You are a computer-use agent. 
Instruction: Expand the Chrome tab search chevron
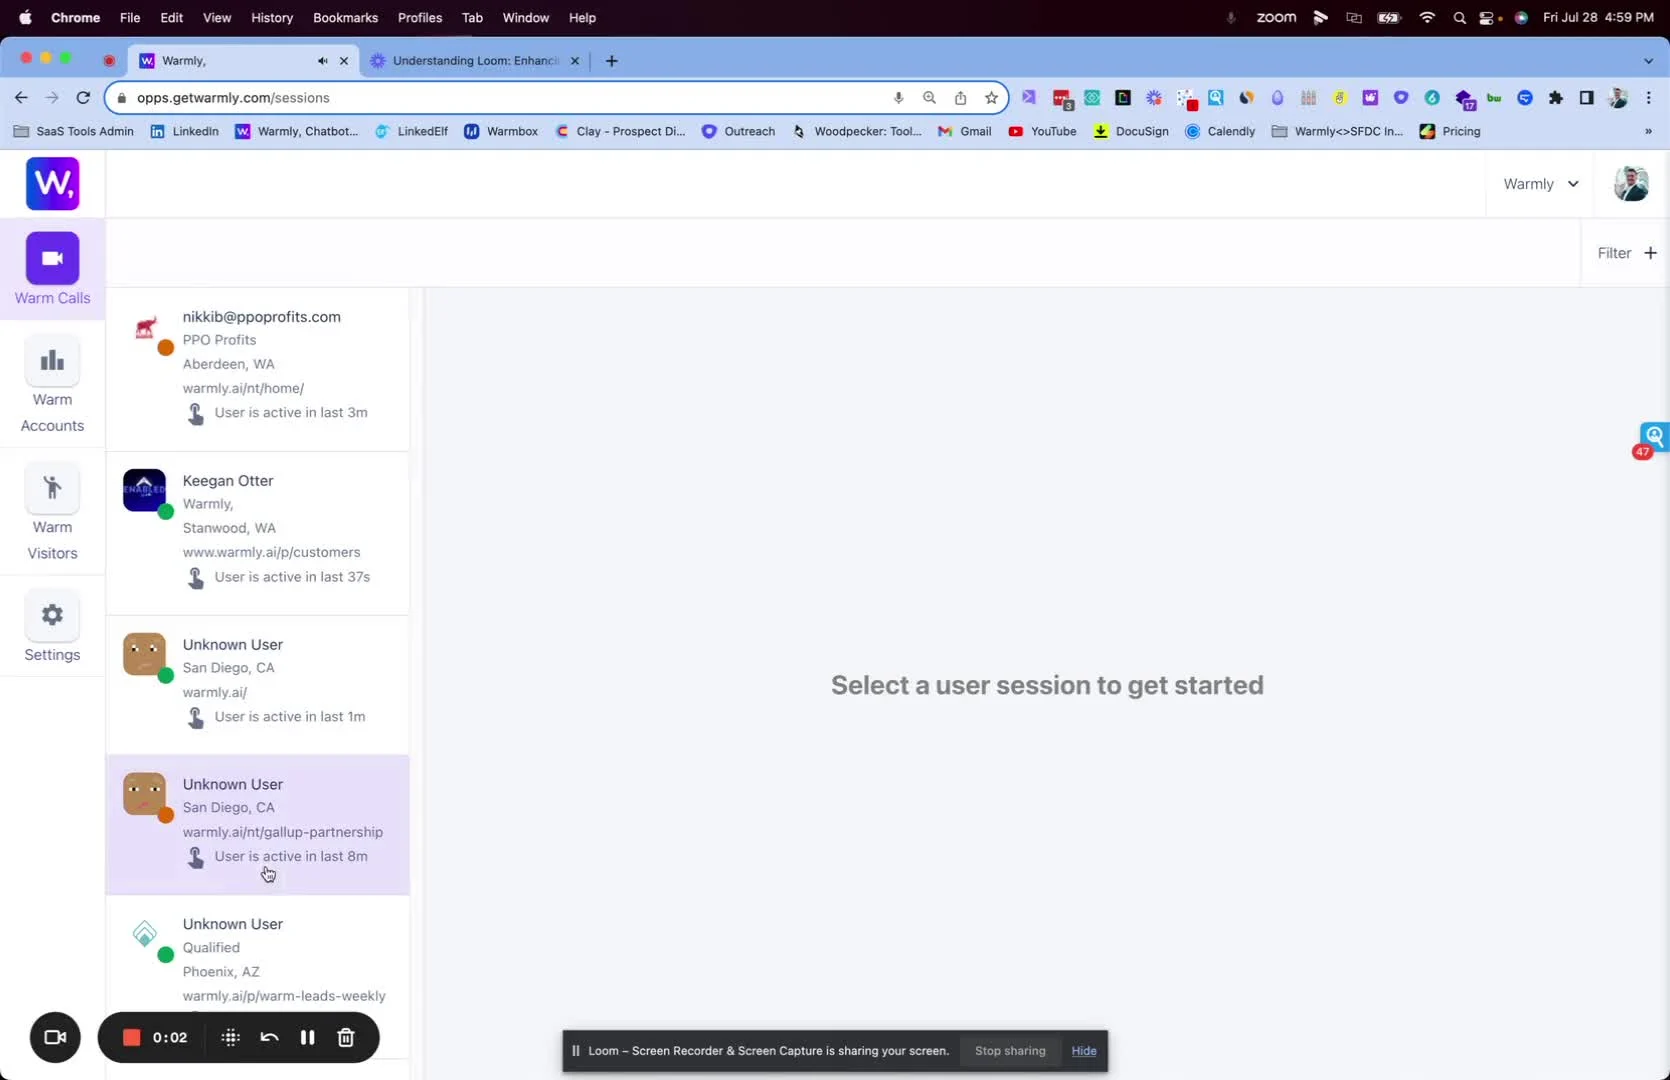1648,61
